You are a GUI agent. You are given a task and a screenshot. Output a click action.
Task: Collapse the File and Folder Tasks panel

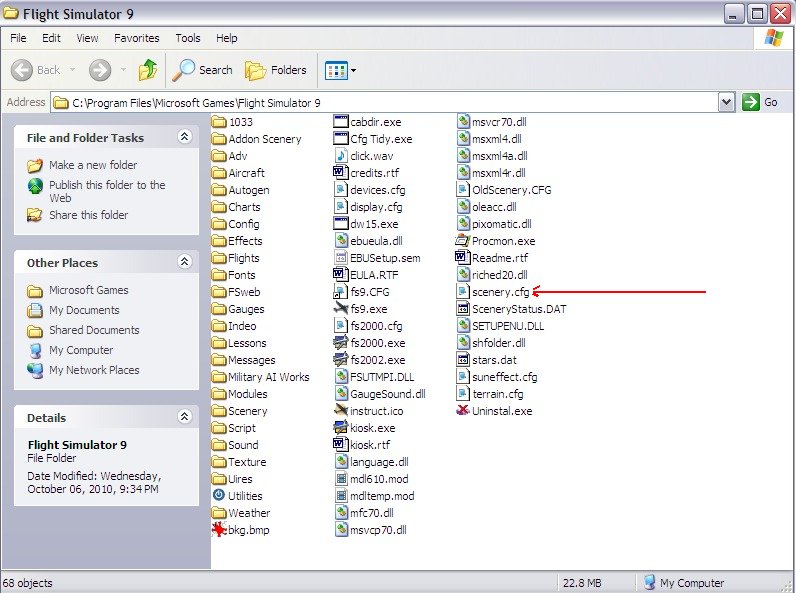(x=184, y=137)
